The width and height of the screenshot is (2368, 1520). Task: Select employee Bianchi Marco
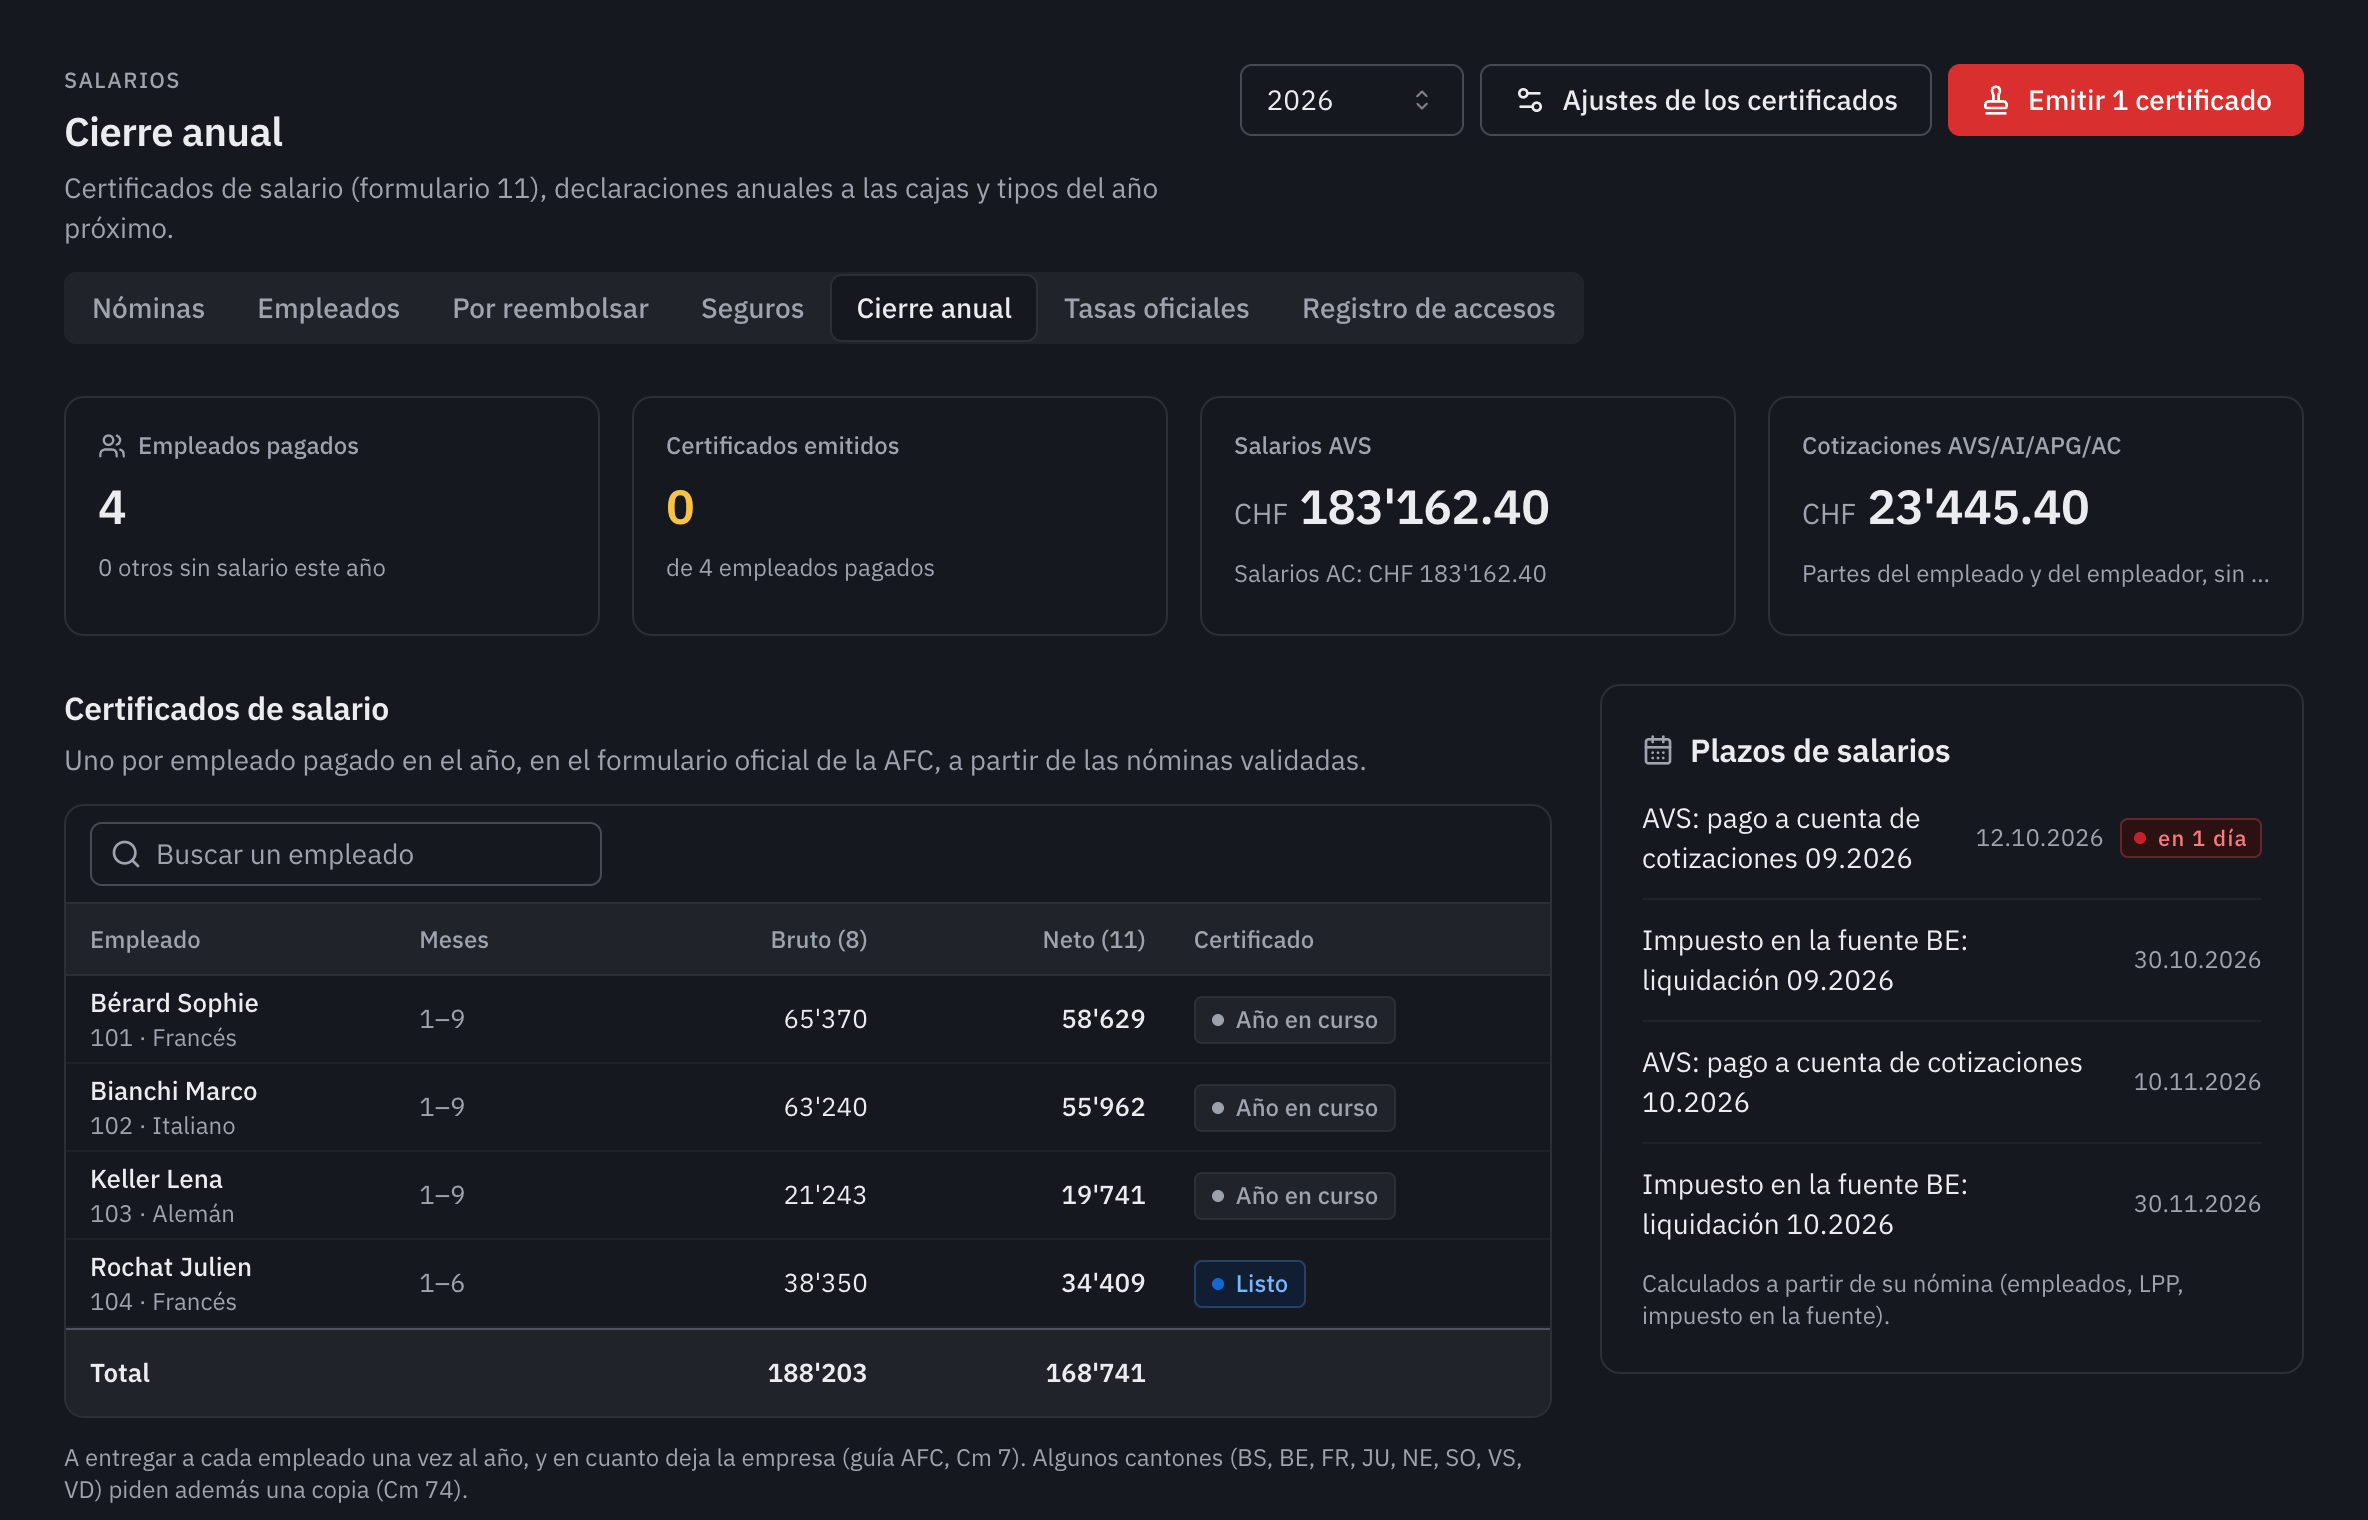pyautogui.click(x=173, y=1091)
